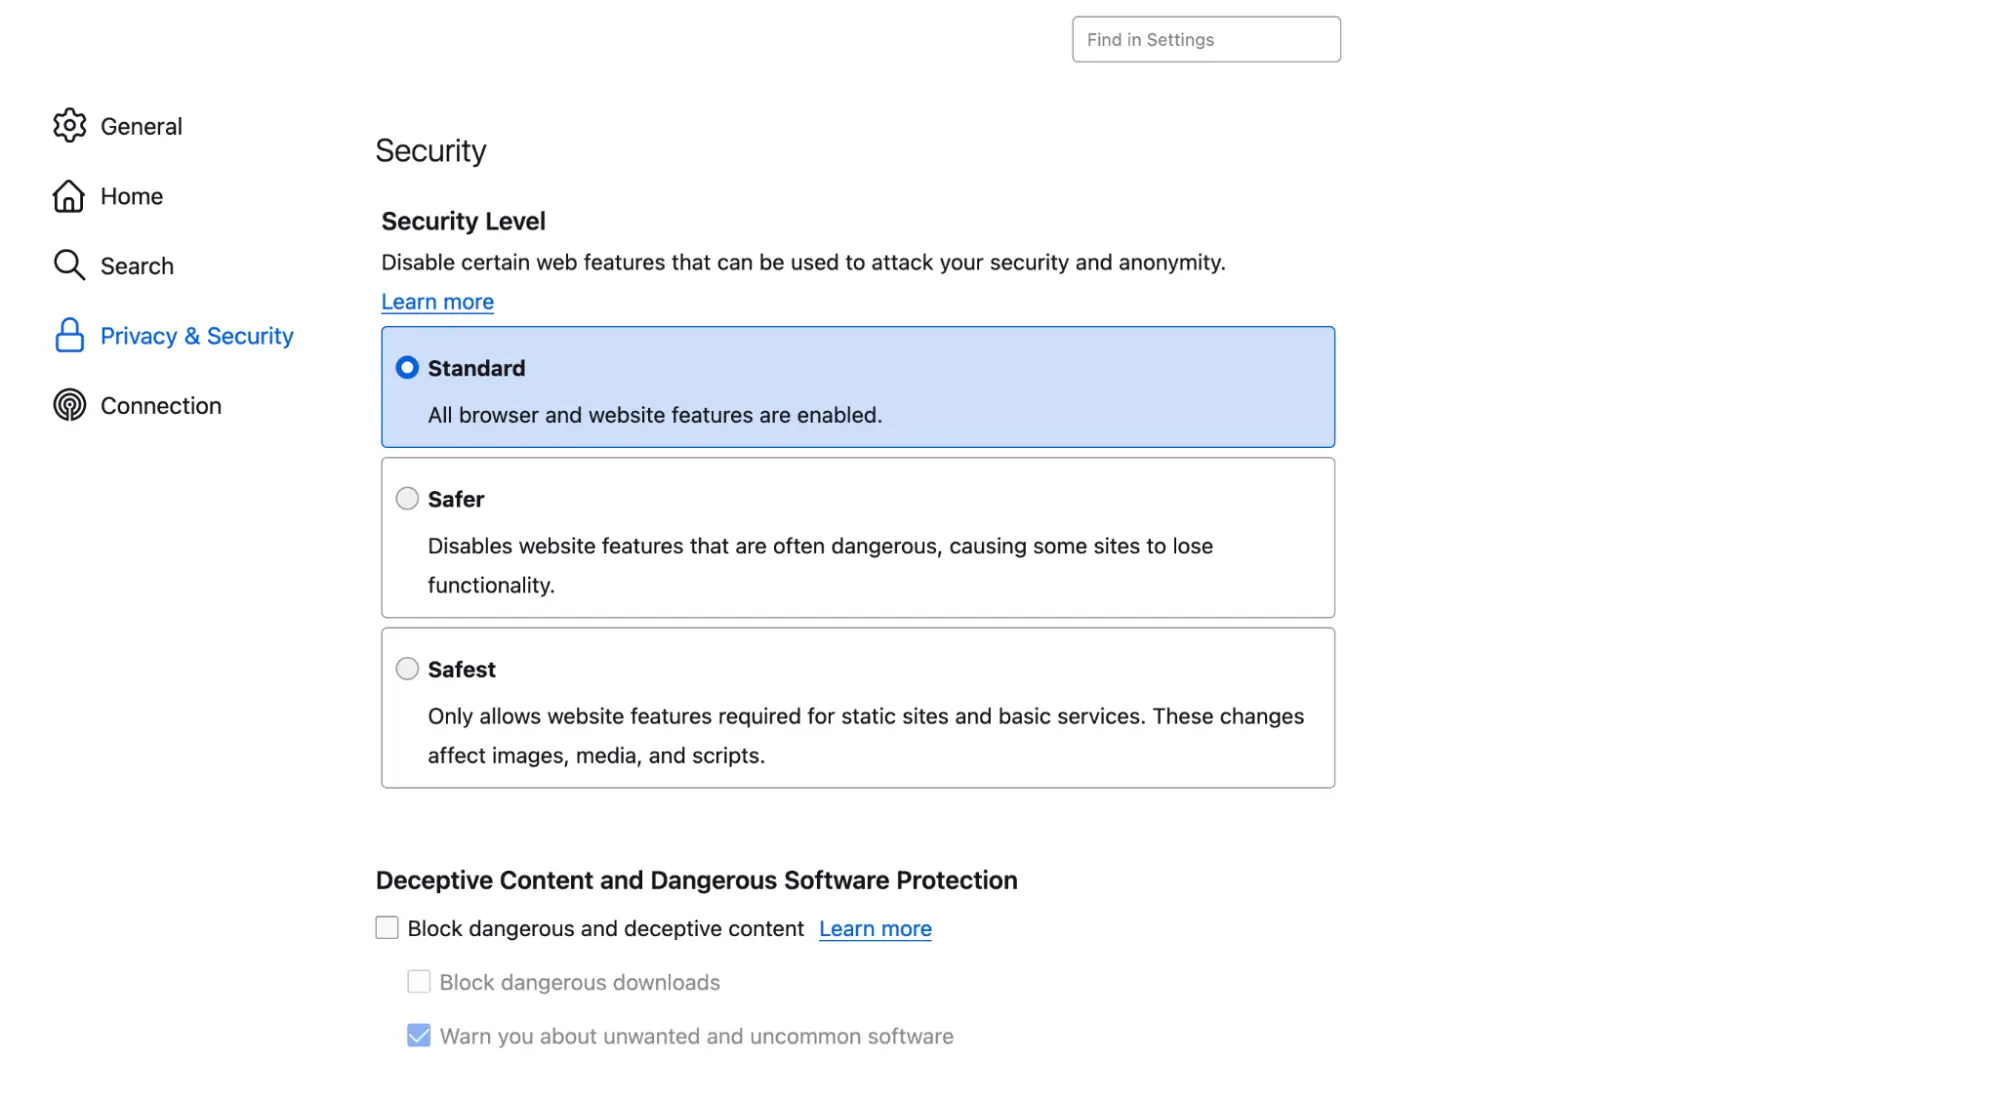The image size is (1999, 1093).
Task: Open the General settings tab
Action: click(141, 127)
